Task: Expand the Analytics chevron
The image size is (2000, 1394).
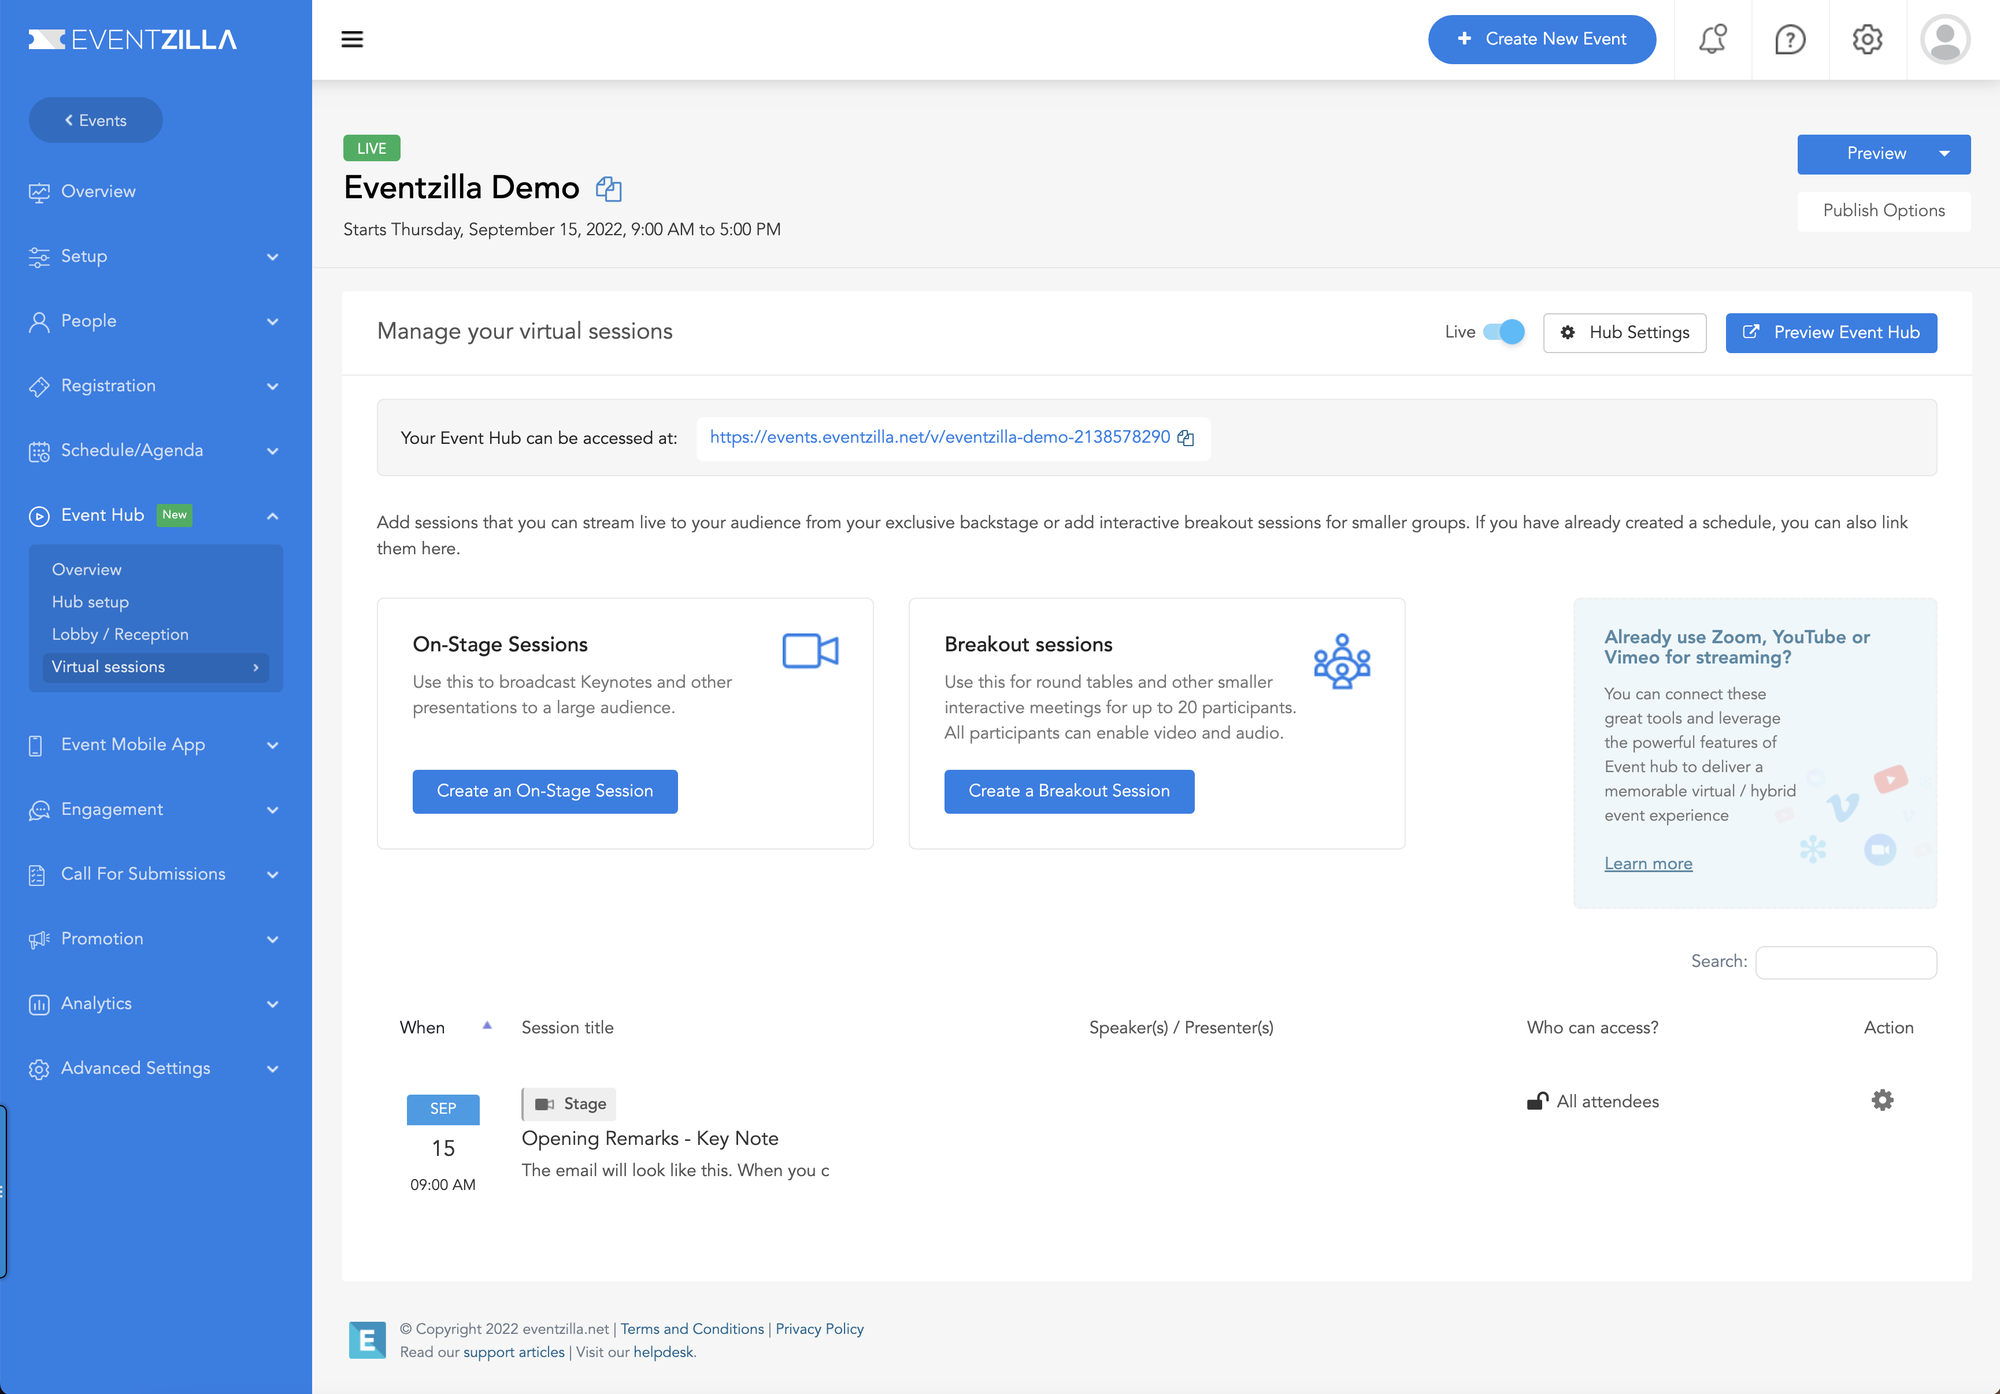Action: (x=272, y=1004)
